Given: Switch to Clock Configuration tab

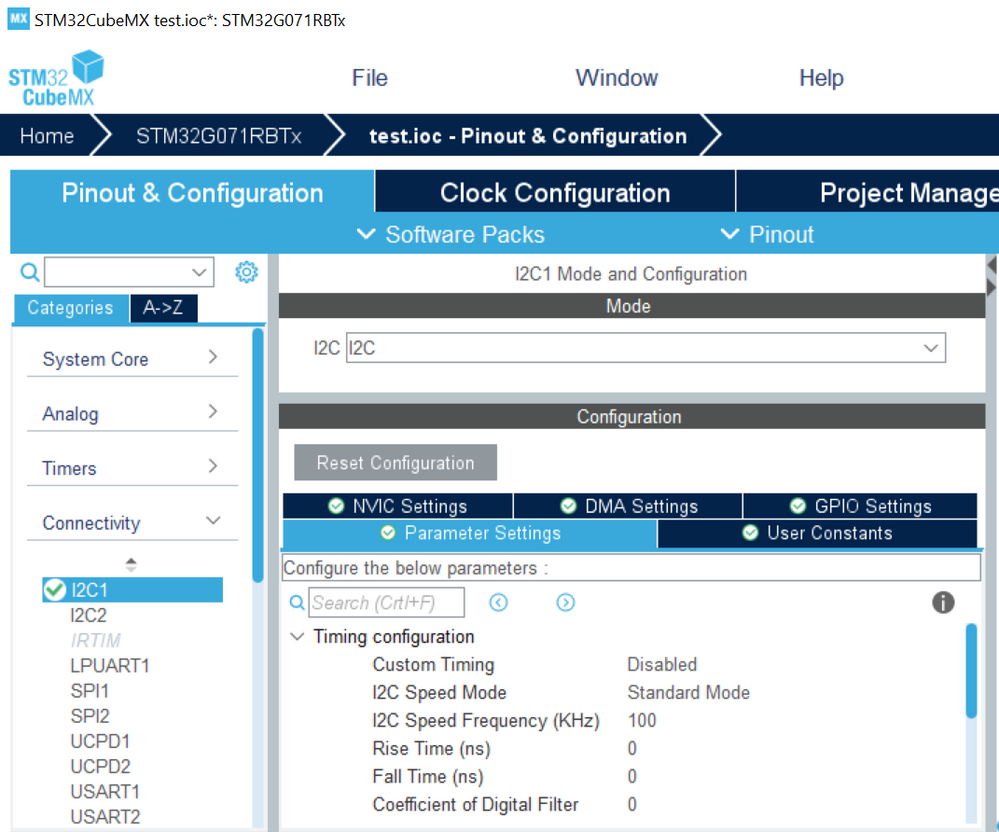Looking at the screenshot, I should click(555, 192).
